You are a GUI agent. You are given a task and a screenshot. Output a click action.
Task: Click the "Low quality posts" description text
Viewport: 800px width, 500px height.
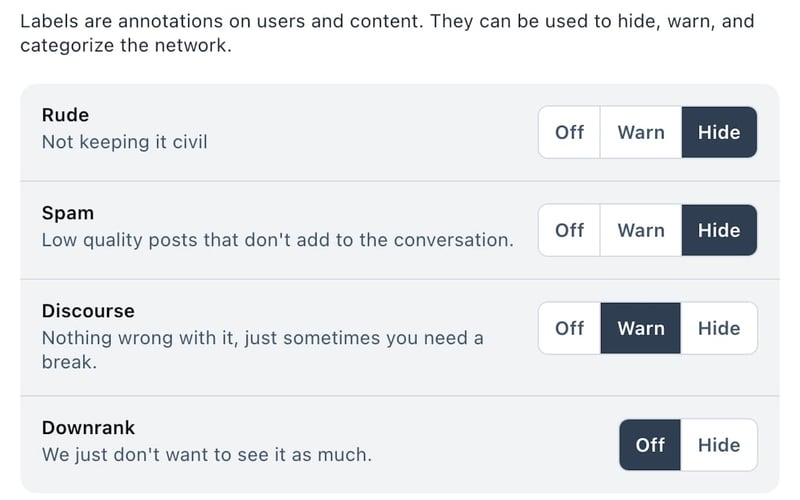point(277,240)
